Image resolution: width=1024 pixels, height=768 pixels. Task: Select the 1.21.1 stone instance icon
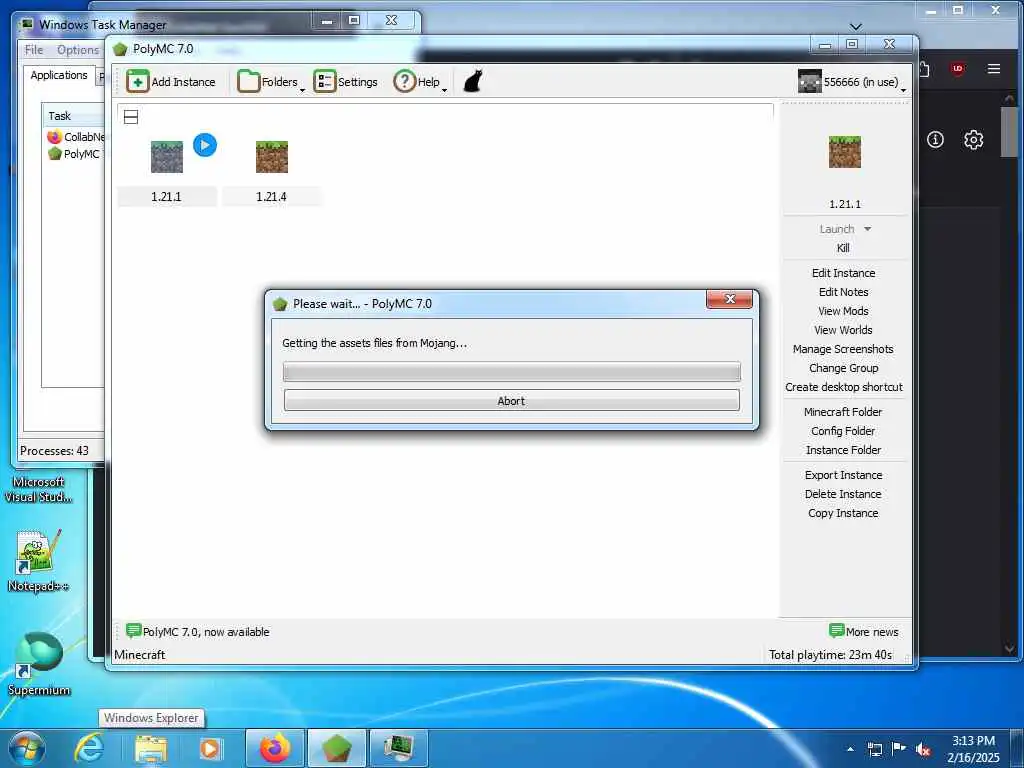tap(167, 157)
